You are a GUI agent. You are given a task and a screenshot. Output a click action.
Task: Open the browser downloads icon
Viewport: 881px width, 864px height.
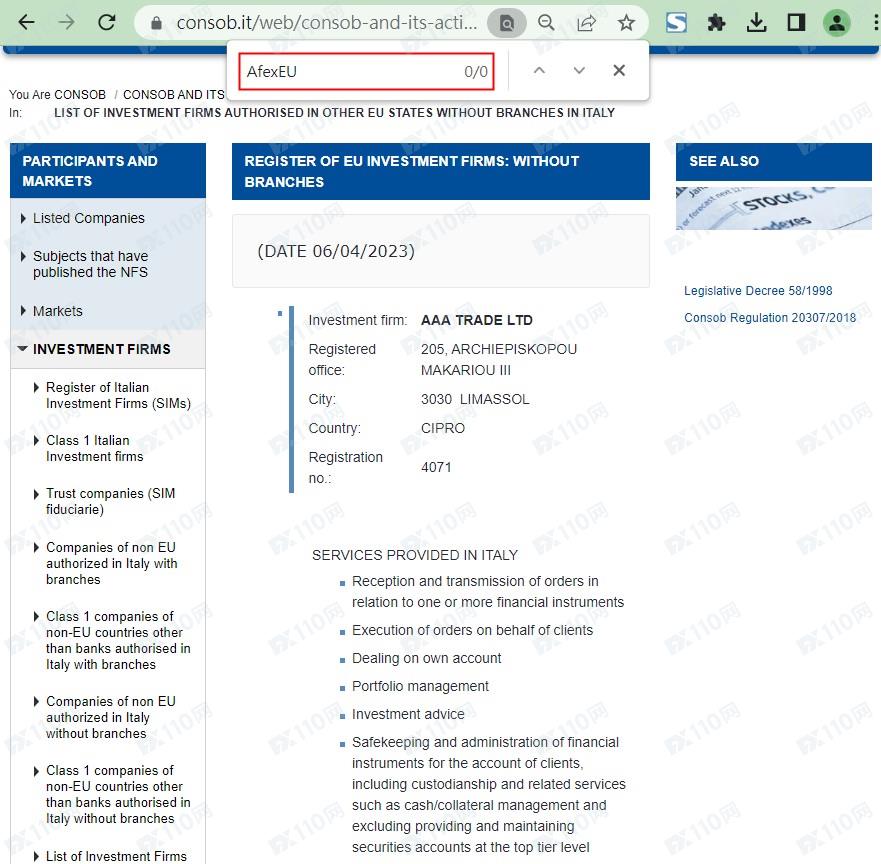pyautogui.click(x=756, y=22)
